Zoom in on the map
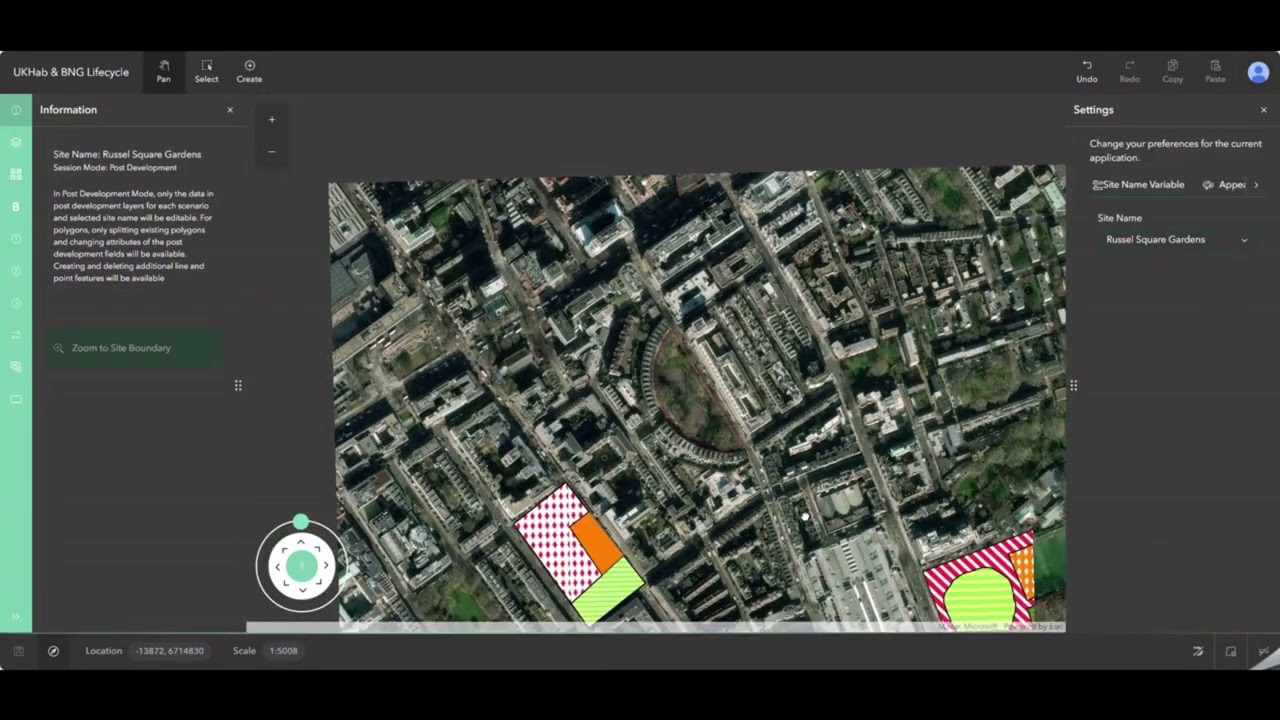The width and height of the screenshot is (1280, 720). 272,120
